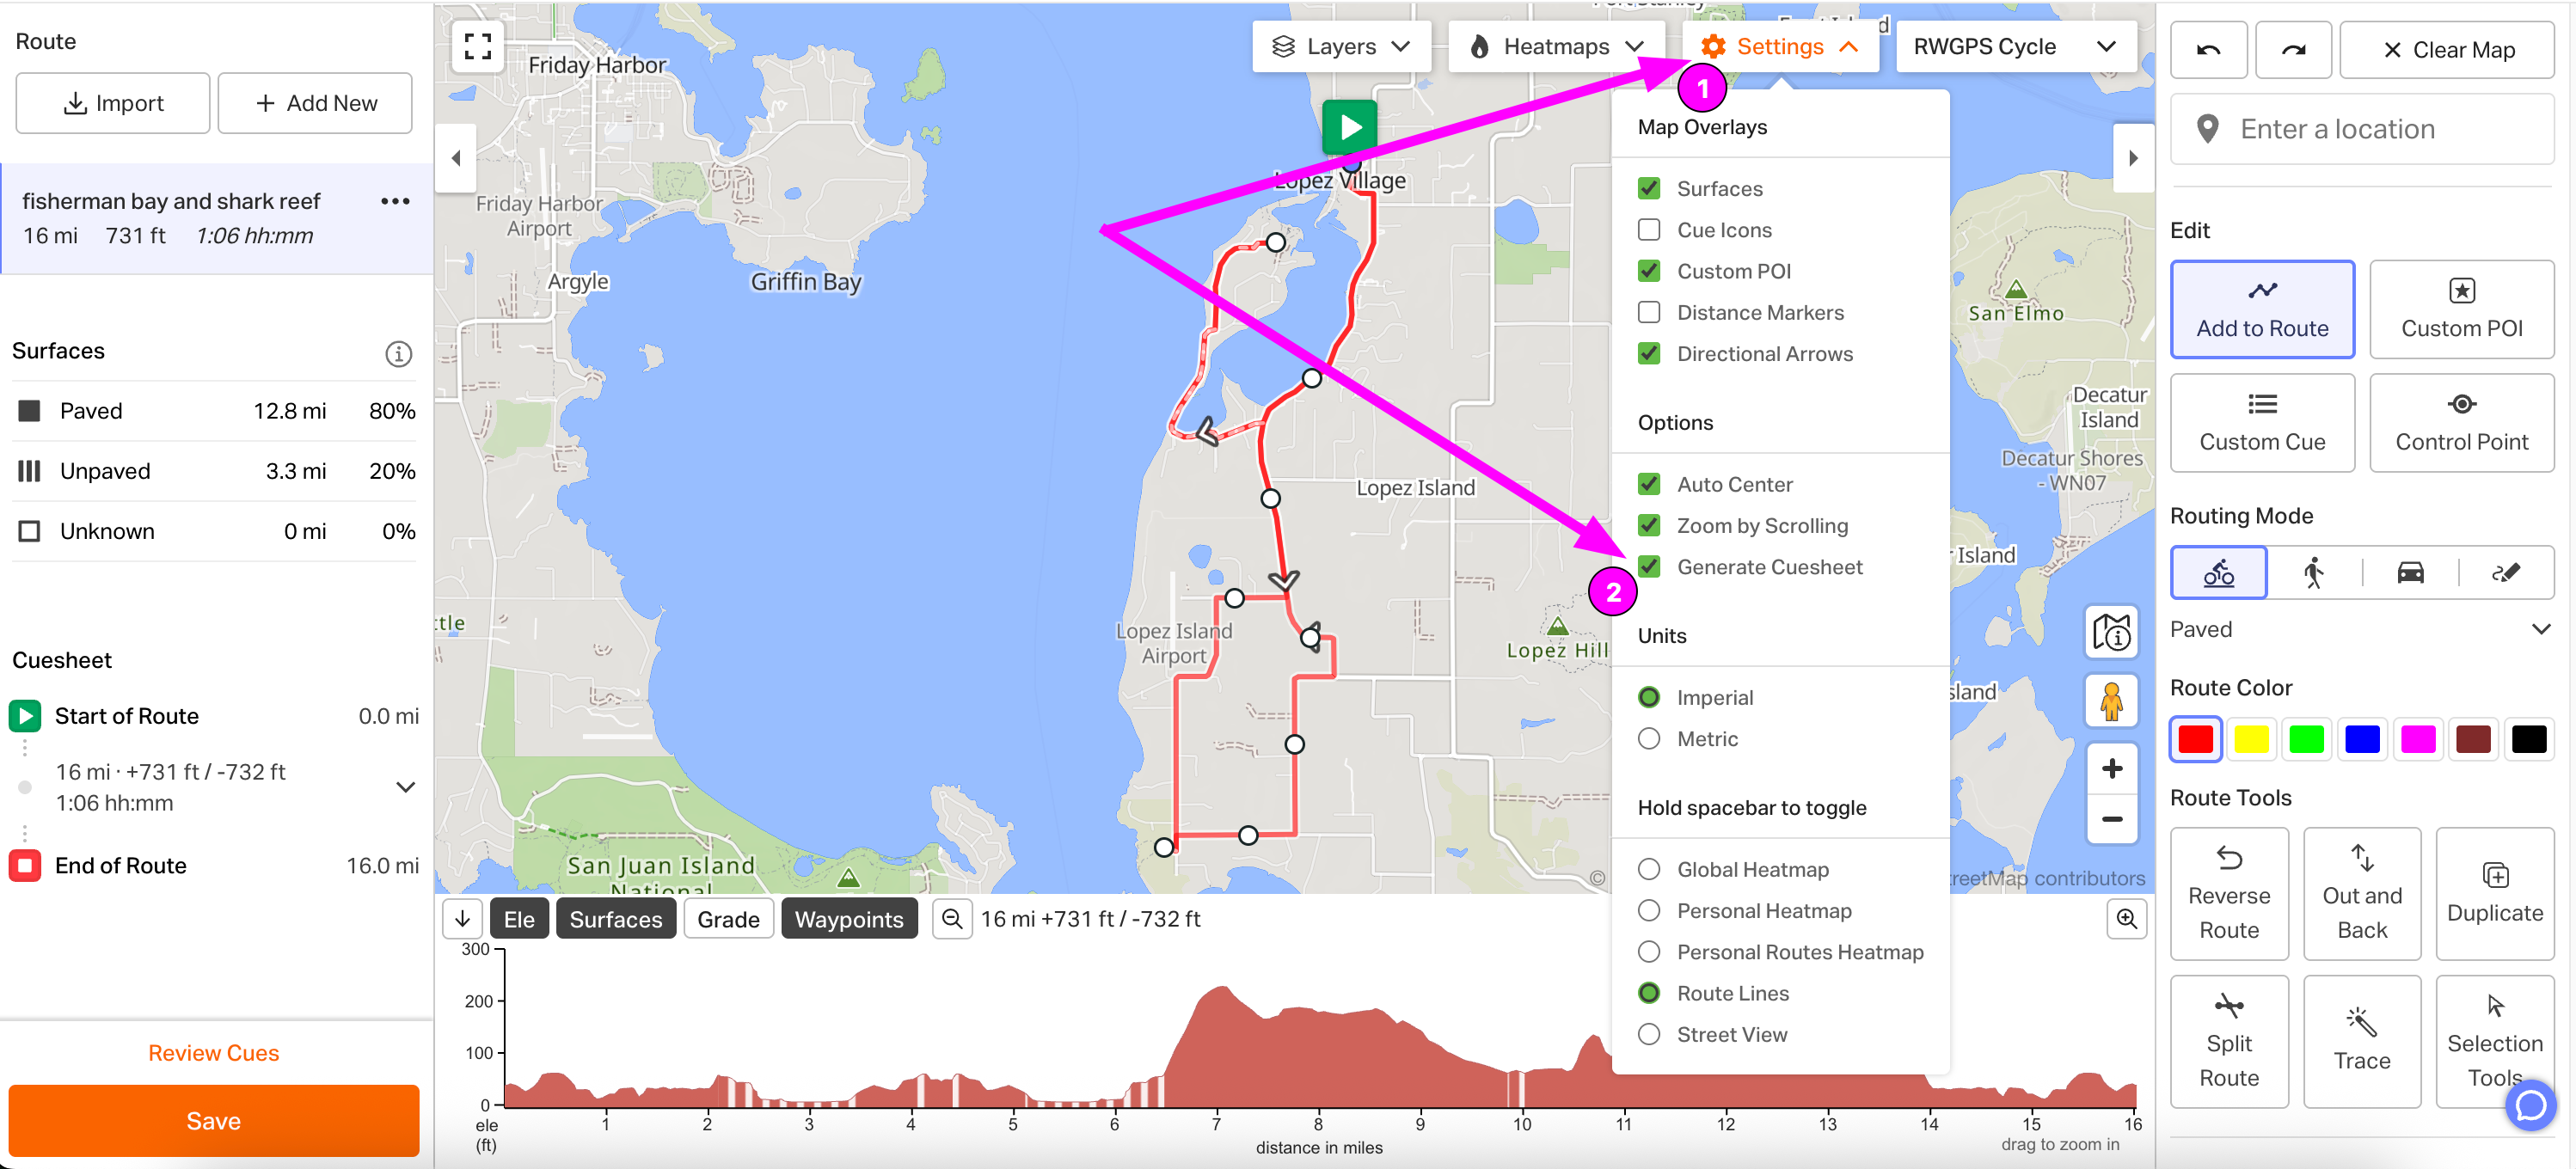Viewport: 2576px width, 1169px height.
Task: Zoom out the elevation profile
Action: tap(952, 918)
